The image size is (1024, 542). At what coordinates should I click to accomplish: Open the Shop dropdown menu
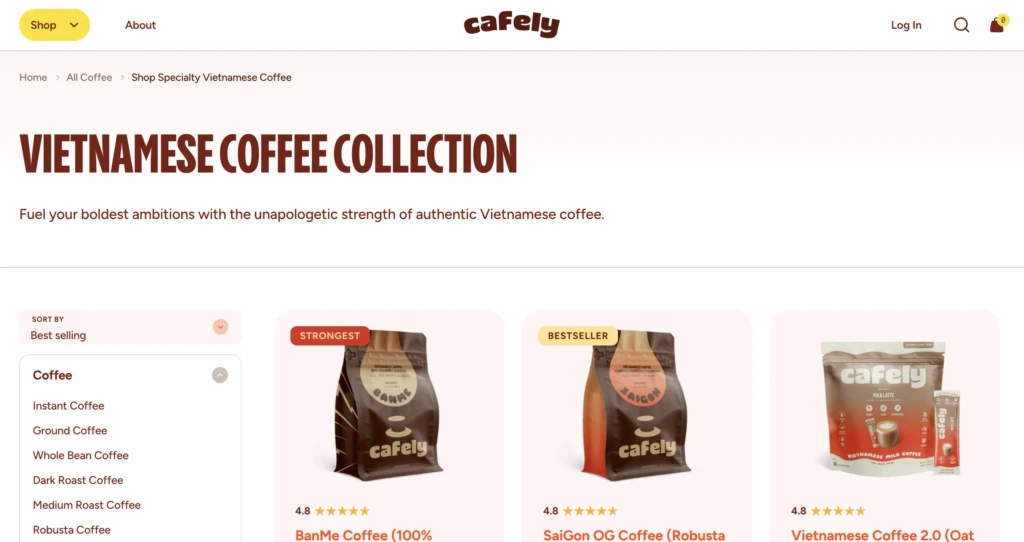pos(54,25)
